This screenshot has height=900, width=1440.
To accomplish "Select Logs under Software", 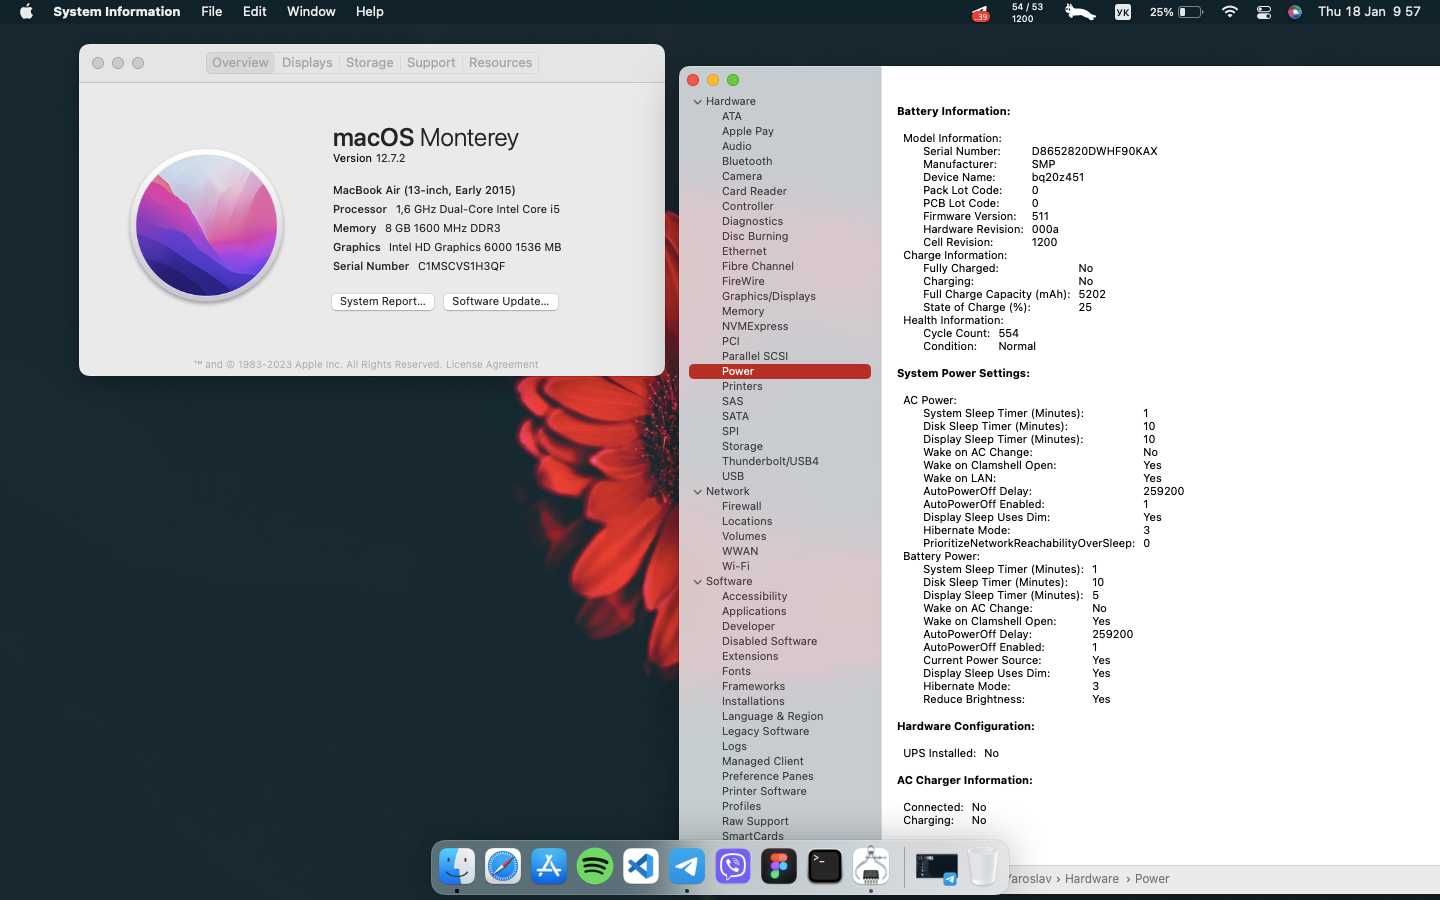I will point(734,746).
